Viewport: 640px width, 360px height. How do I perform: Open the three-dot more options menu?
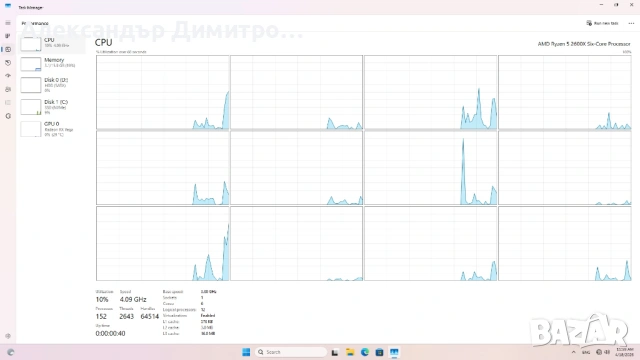pos(631,23)
